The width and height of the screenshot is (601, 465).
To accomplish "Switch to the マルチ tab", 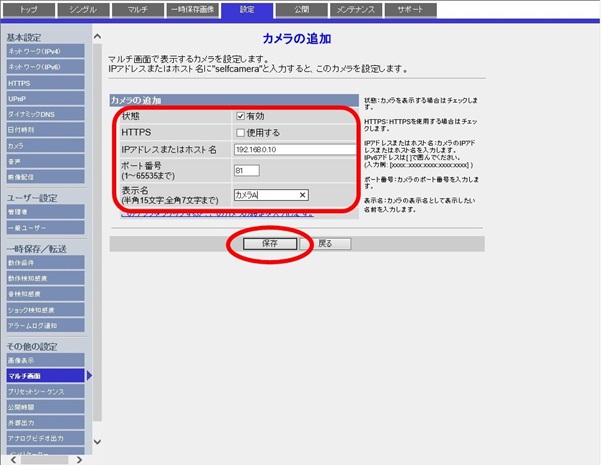I will click(x=138, y=10).
